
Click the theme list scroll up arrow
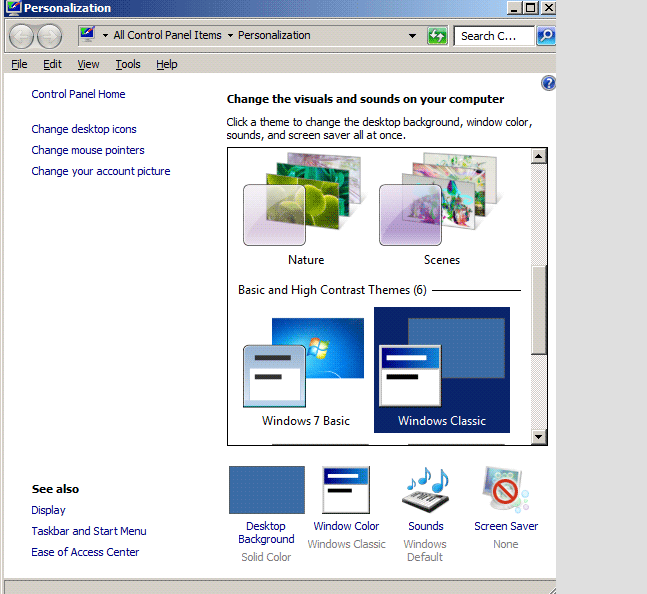tap(538, 156)
